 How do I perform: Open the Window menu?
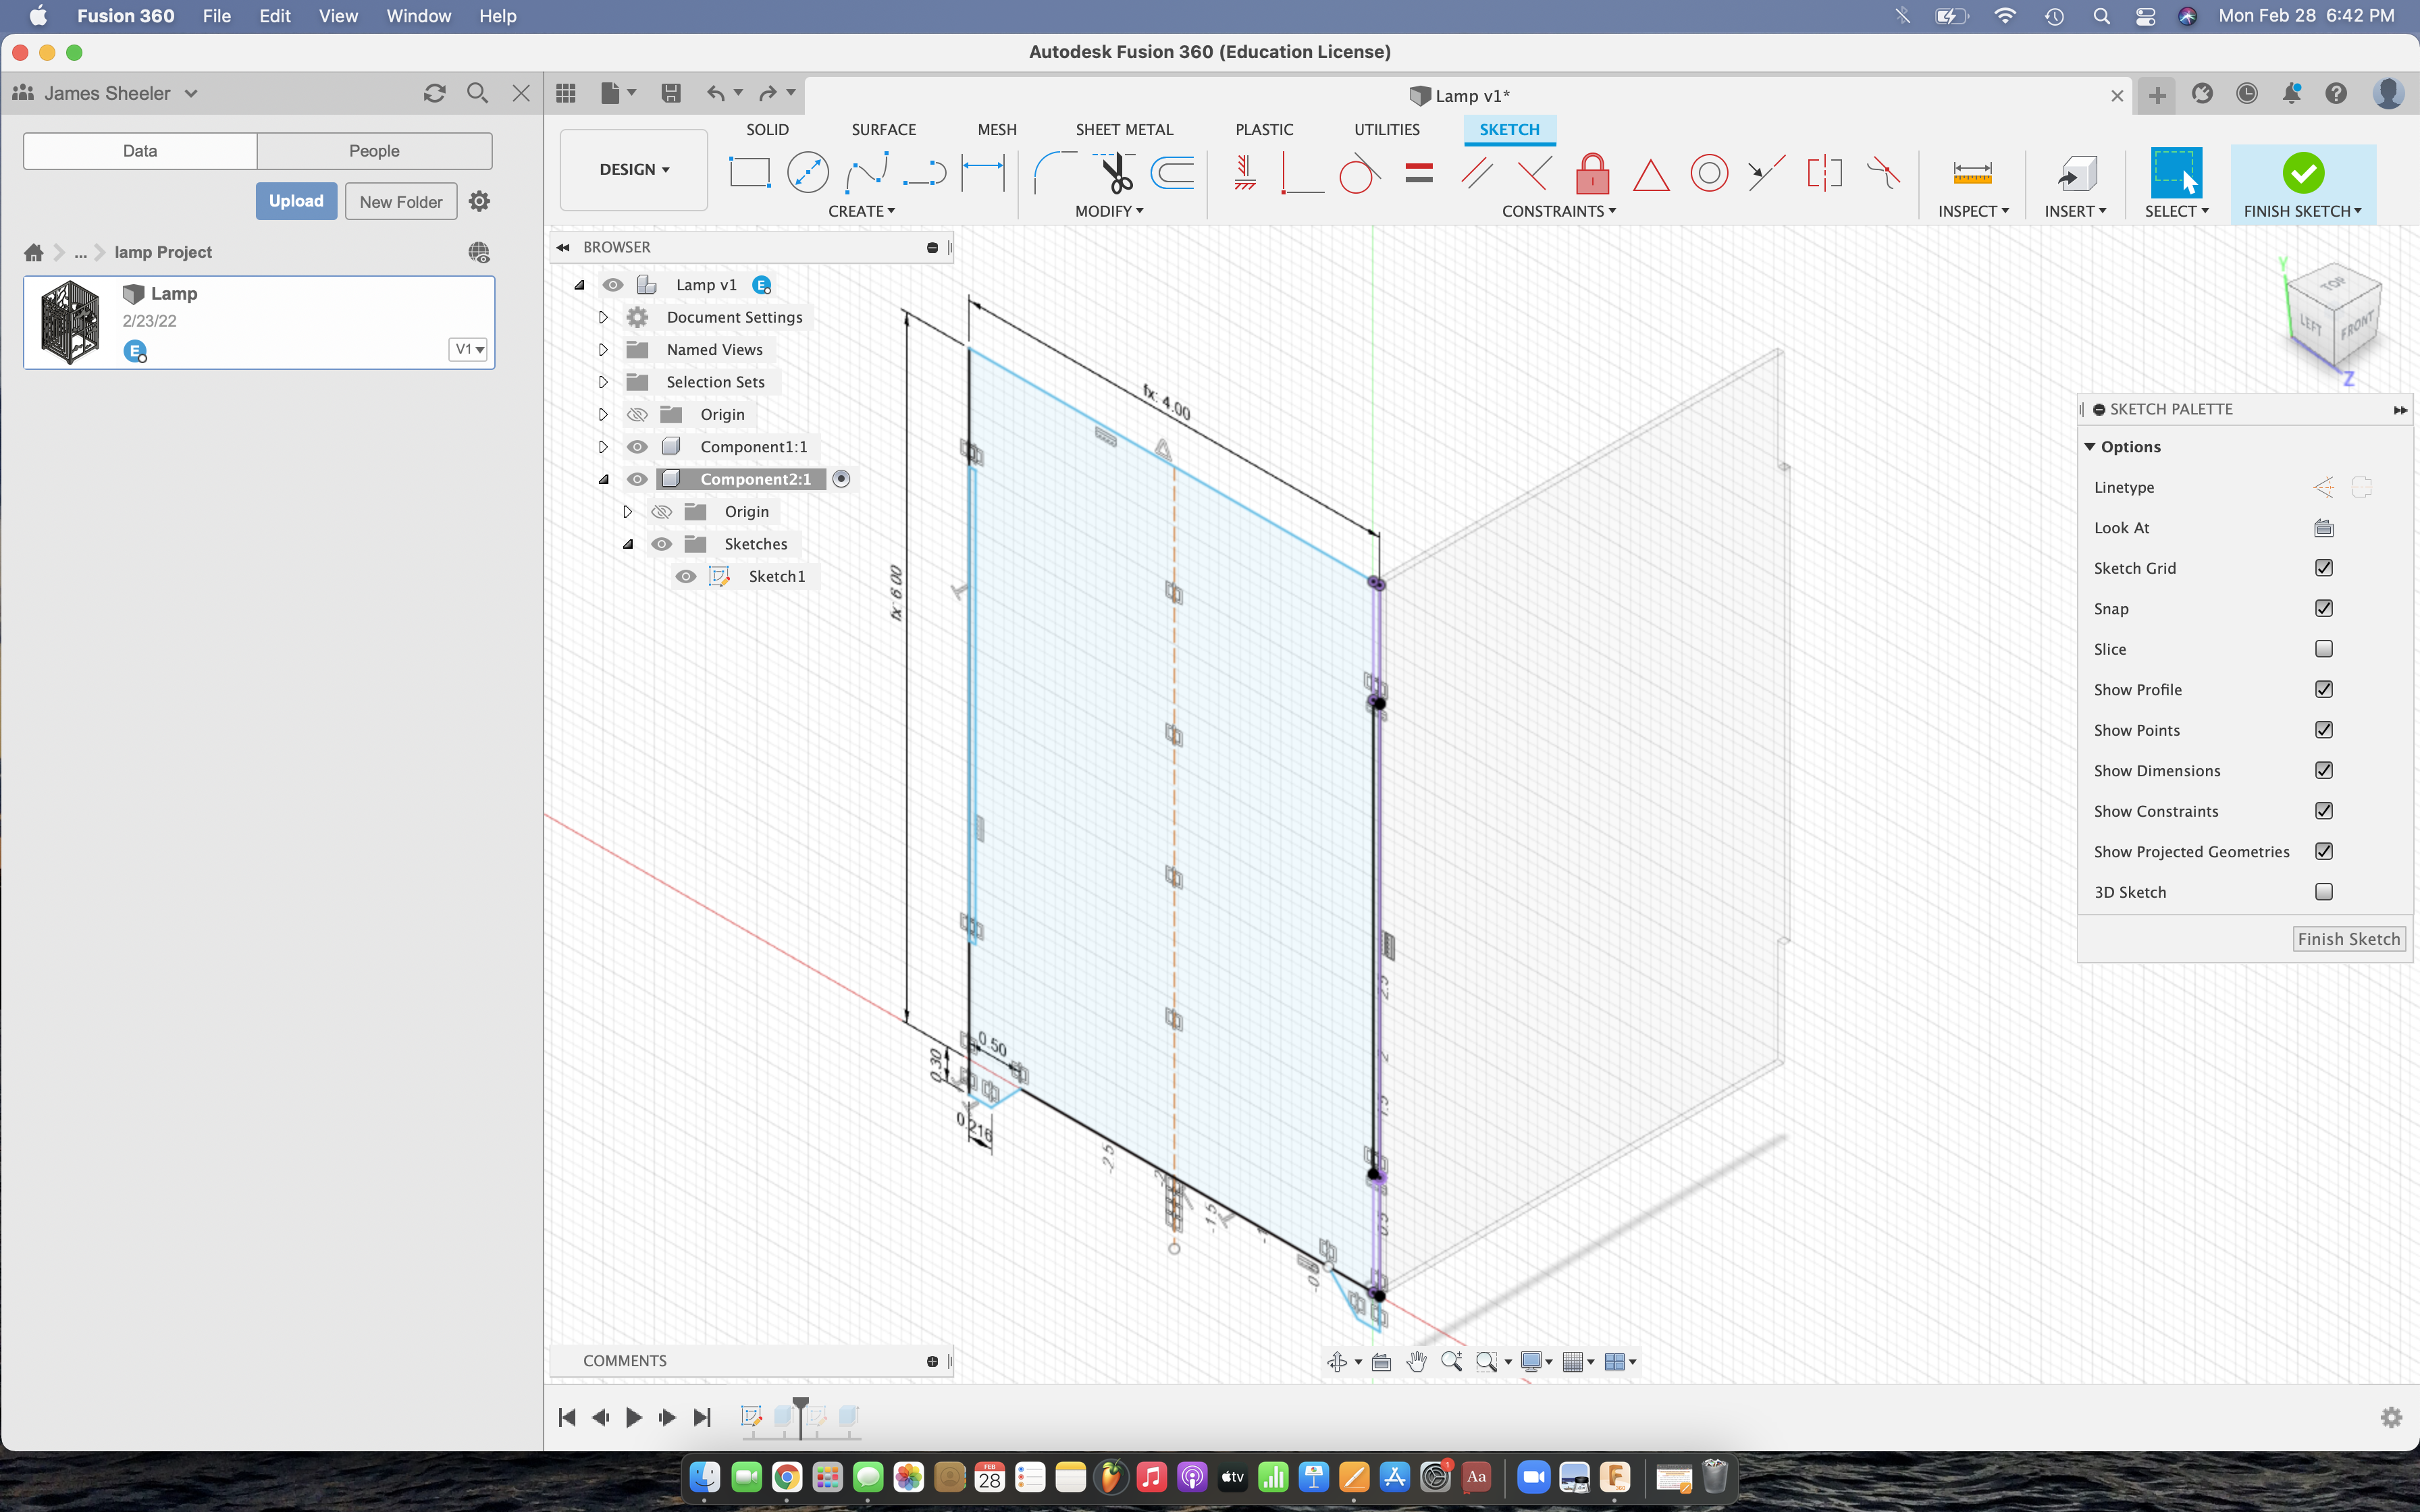(418, 16)
